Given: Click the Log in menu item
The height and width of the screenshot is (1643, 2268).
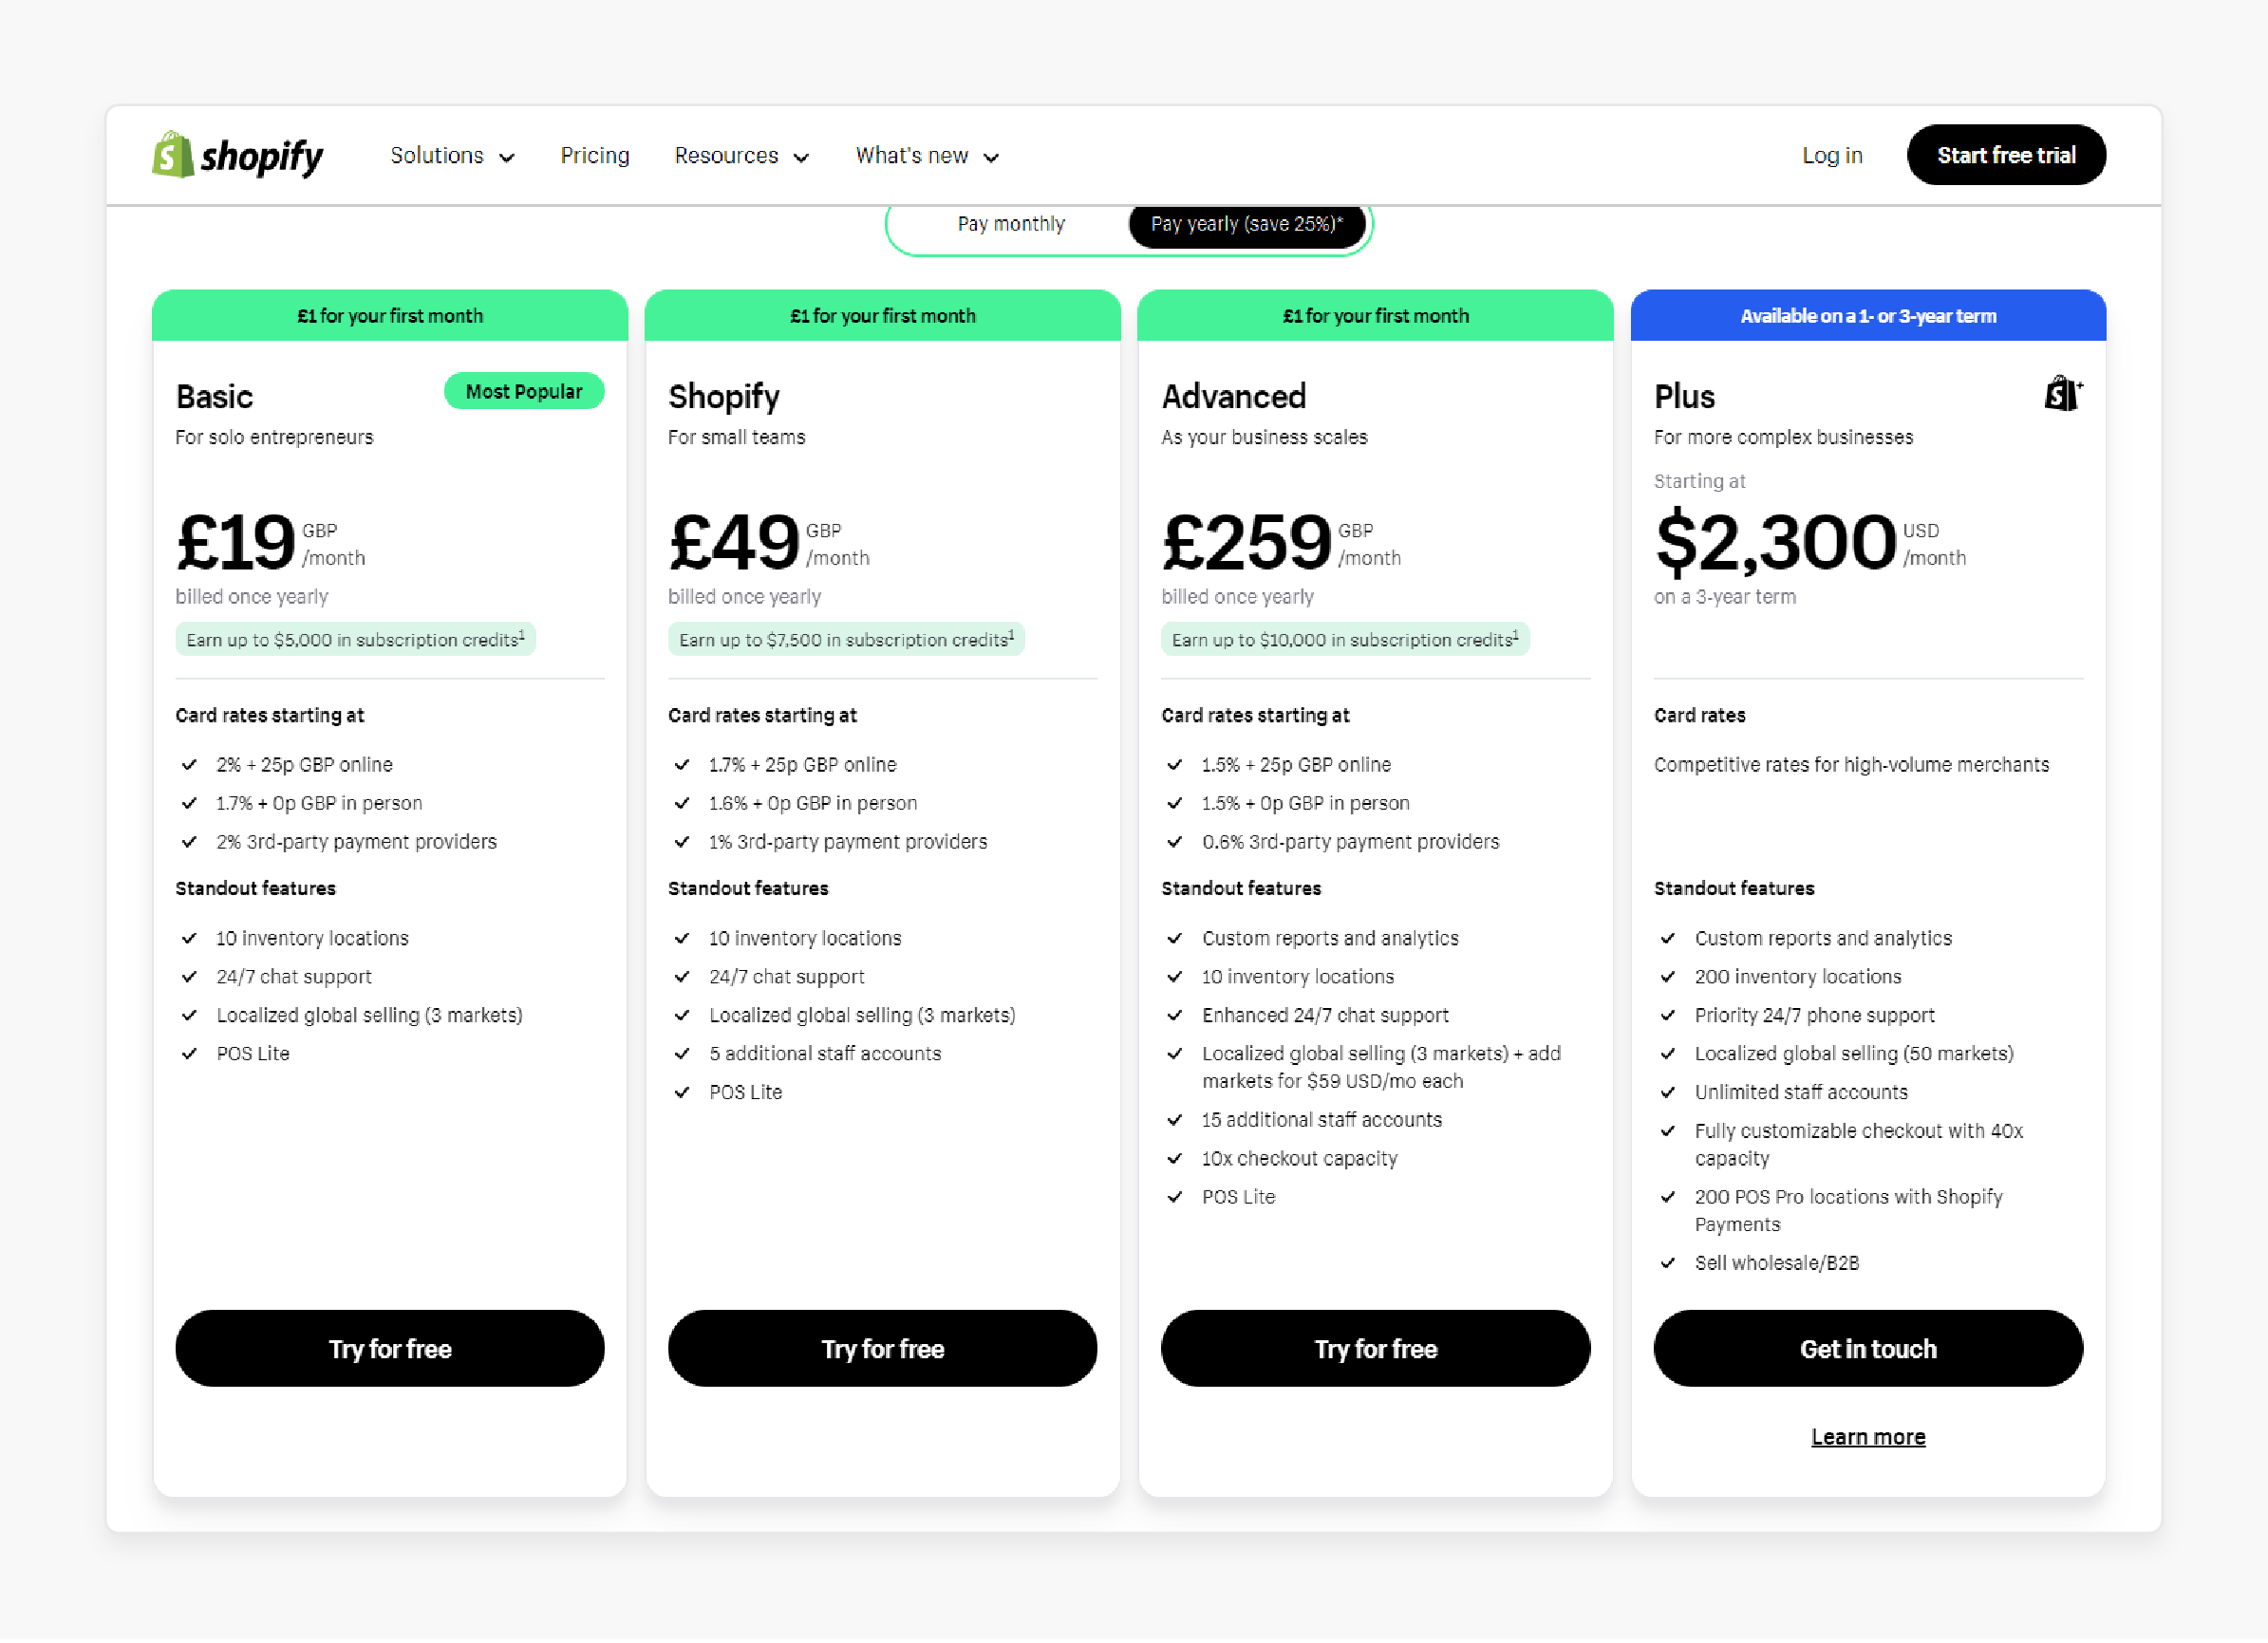Looking at the screenshot, I should coord(1833,157).
